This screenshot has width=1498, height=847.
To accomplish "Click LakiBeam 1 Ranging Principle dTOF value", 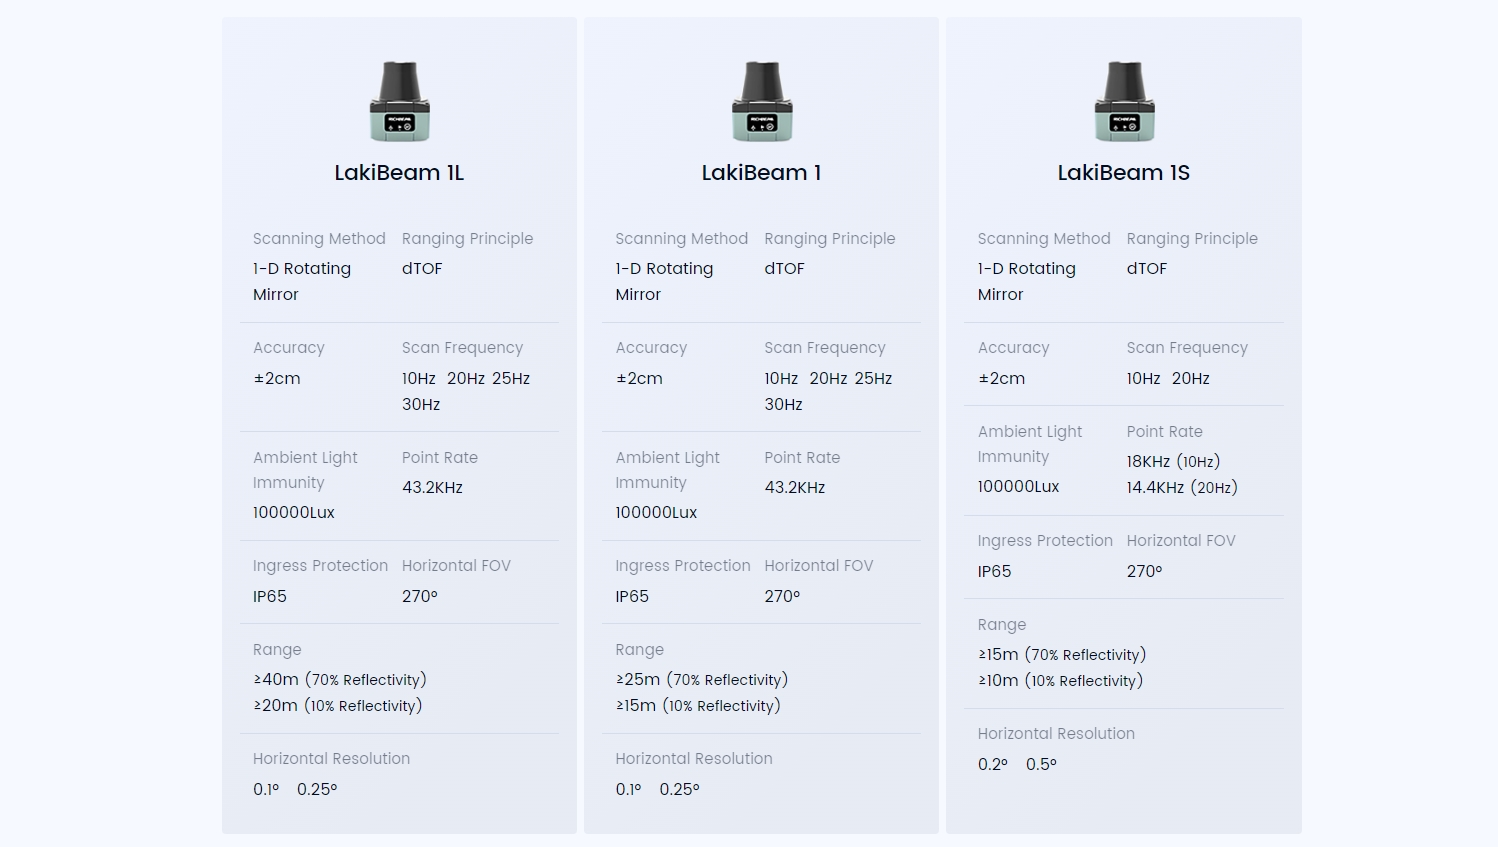I will coord(784,268).
